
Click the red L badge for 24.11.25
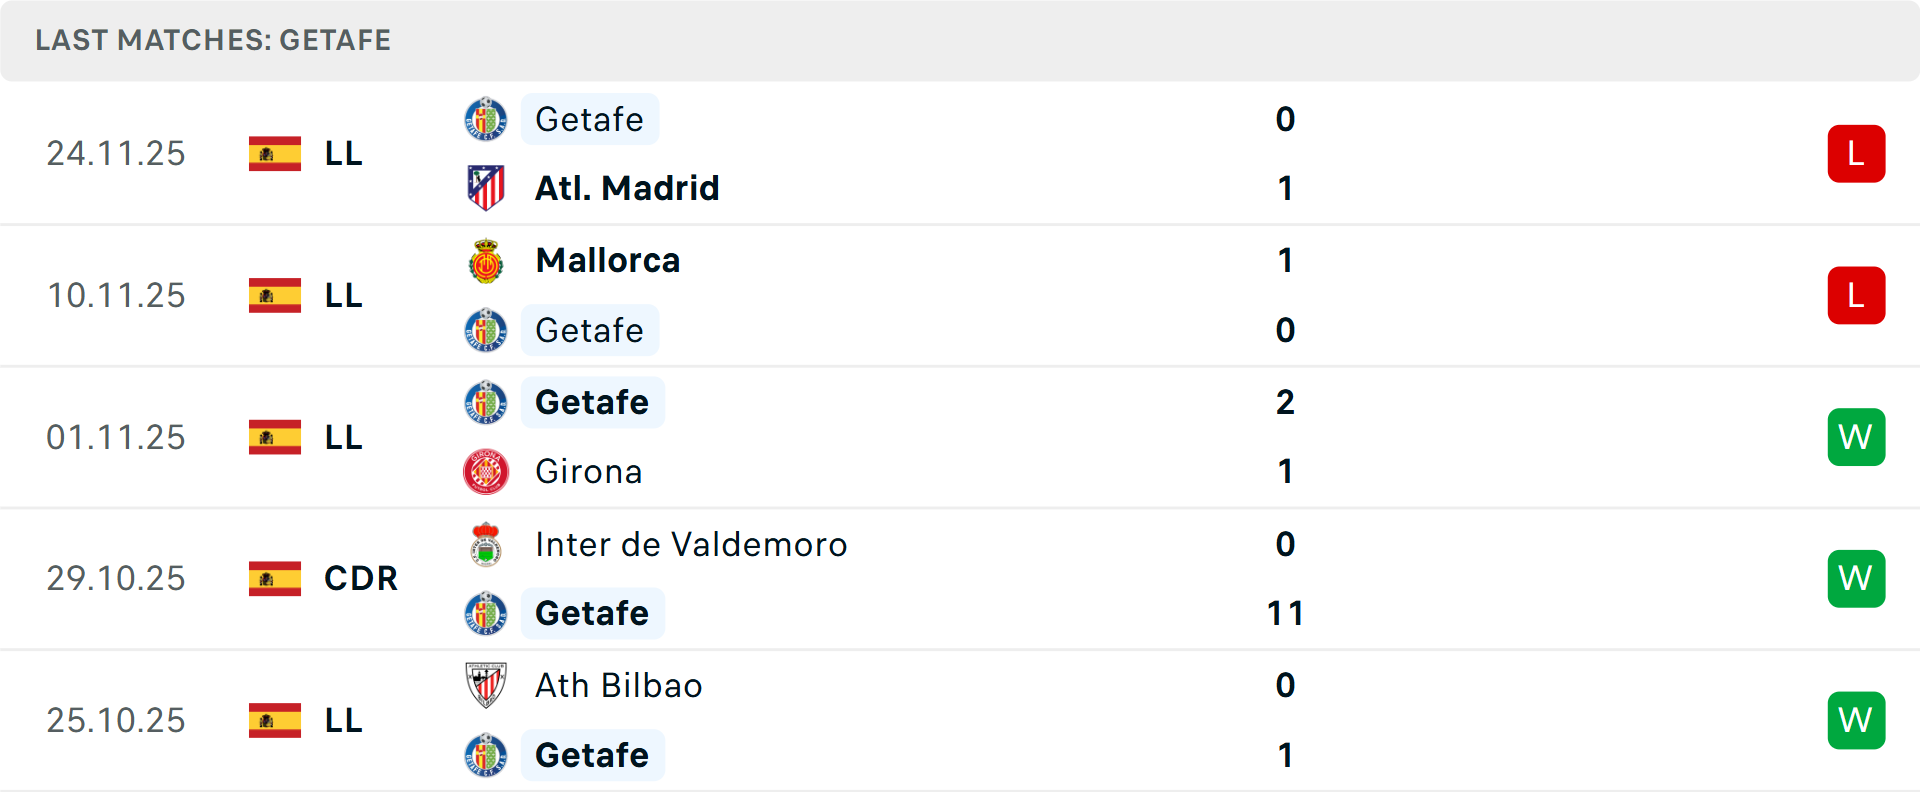[1856, 153]
